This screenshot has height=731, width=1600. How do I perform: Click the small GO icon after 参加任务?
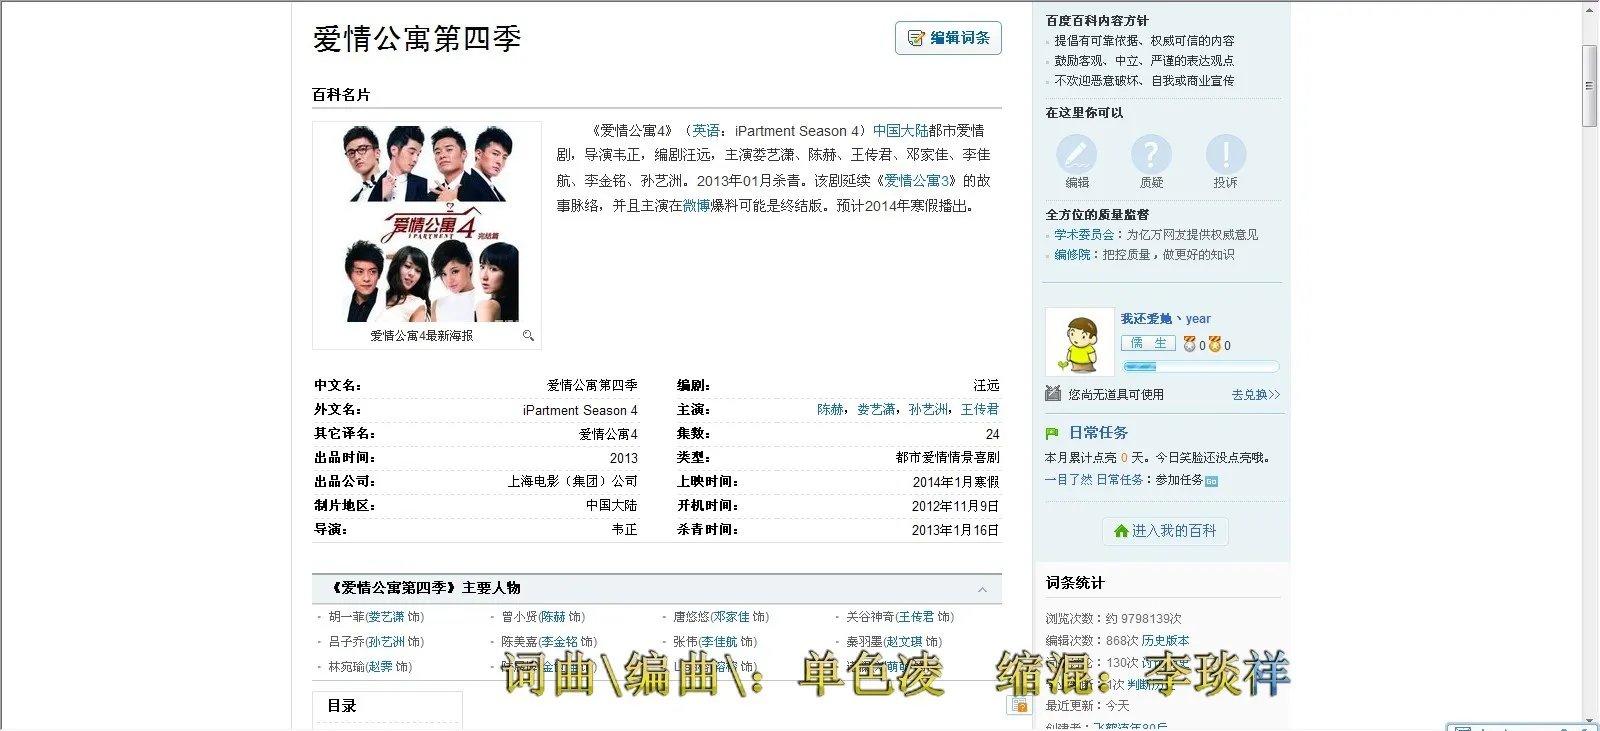[x=1212, y=481]
